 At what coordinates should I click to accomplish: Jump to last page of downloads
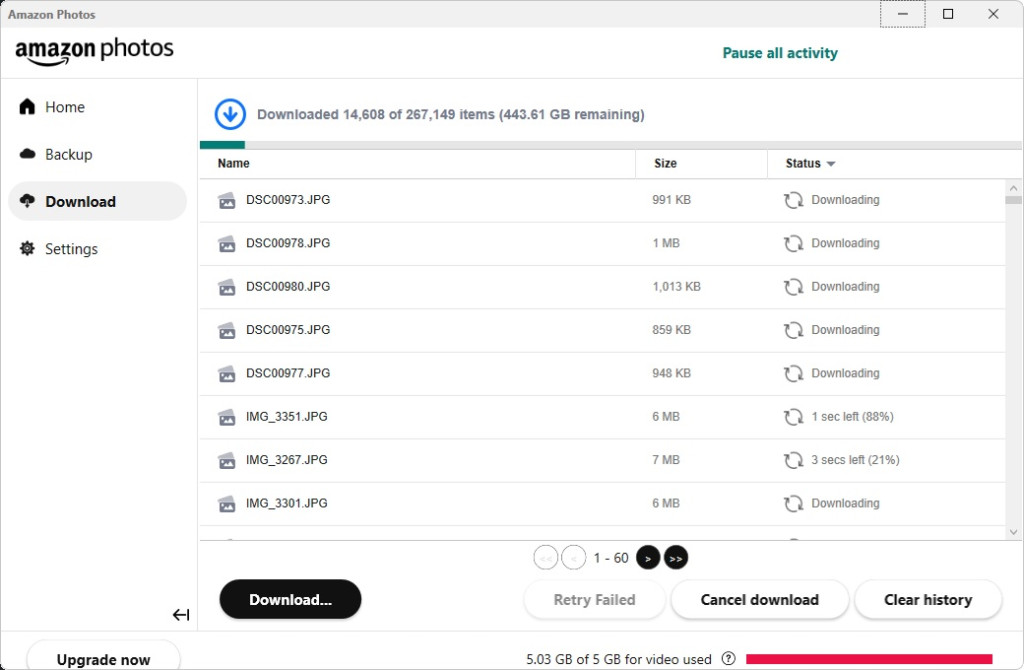[676, 558]
